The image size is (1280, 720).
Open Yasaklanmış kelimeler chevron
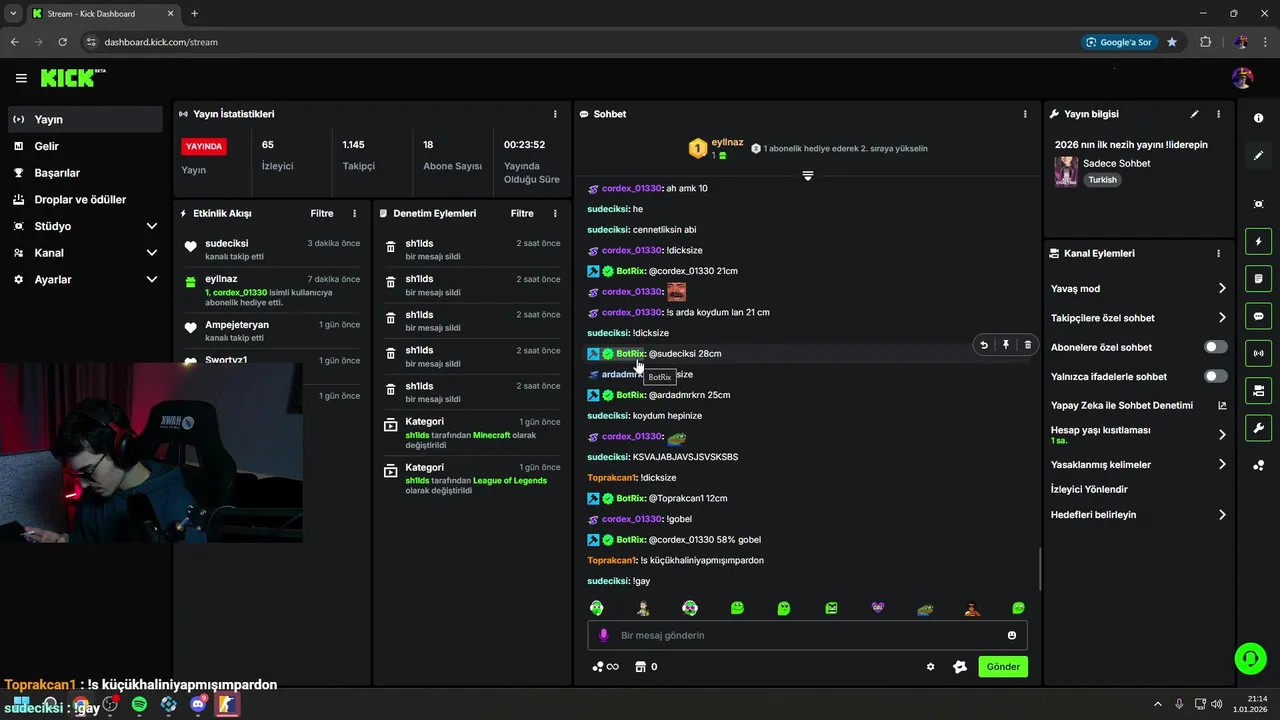coord(1222,464)
